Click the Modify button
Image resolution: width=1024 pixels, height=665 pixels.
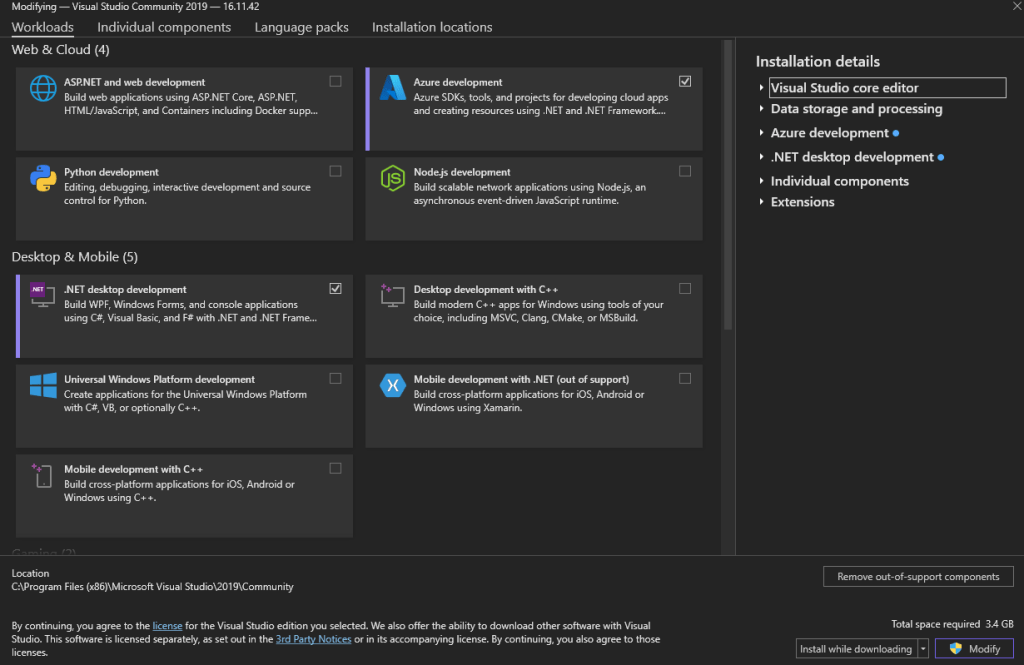tap(974, 649)
